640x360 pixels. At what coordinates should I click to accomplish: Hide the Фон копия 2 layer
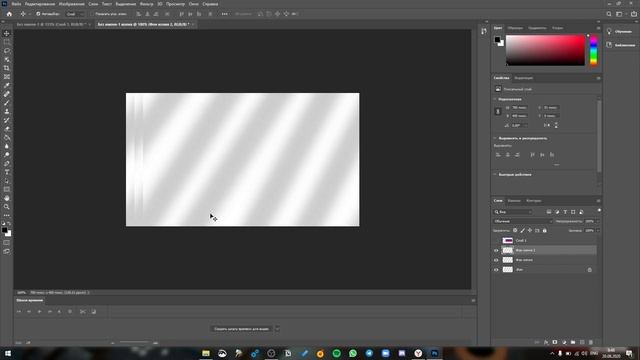coord(496,250)
